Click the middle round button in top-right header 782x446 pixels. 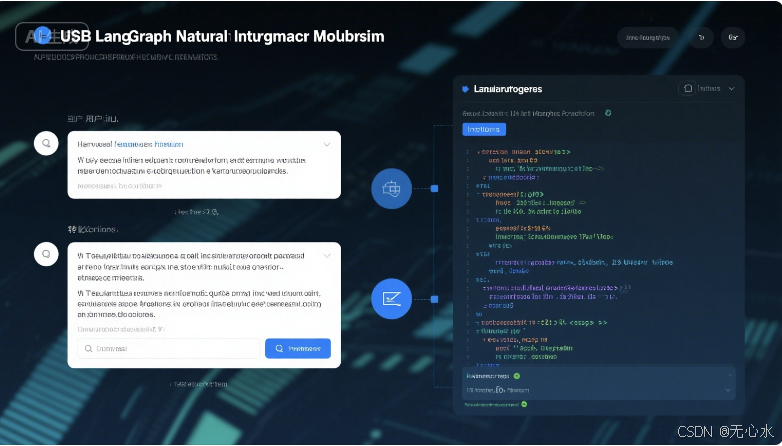[x=701, y=37]
